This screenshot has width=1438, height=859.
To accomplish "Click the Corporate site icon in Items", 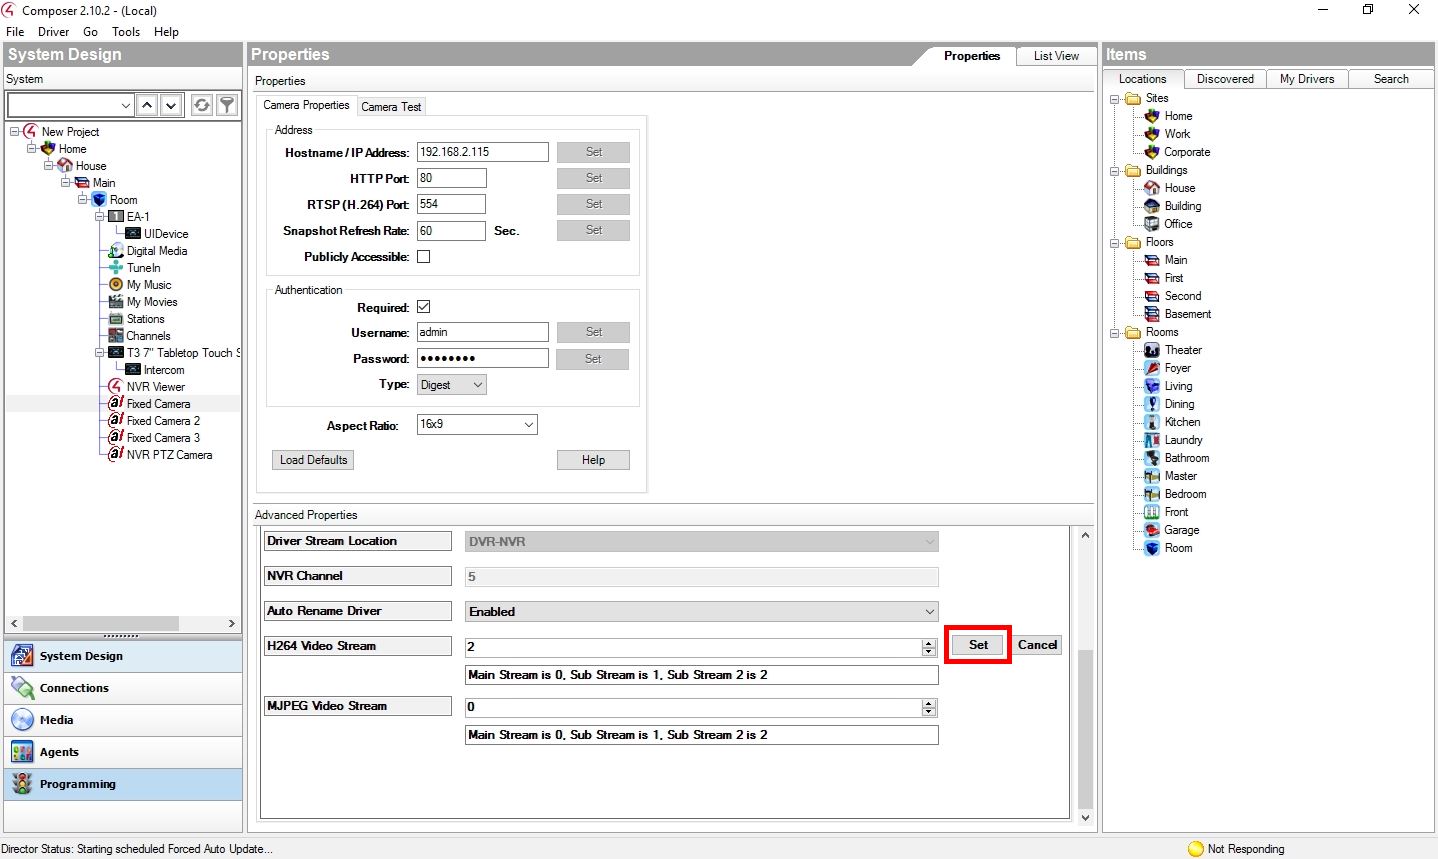I will (x=1152, y=152).
